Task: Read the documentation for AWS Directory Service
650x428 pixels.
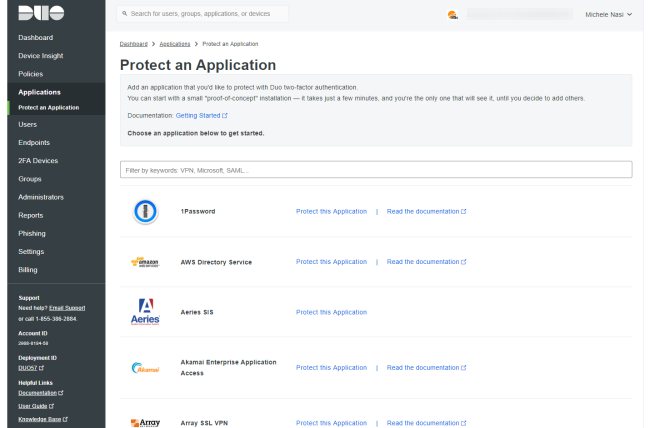Action: point(426,262)
